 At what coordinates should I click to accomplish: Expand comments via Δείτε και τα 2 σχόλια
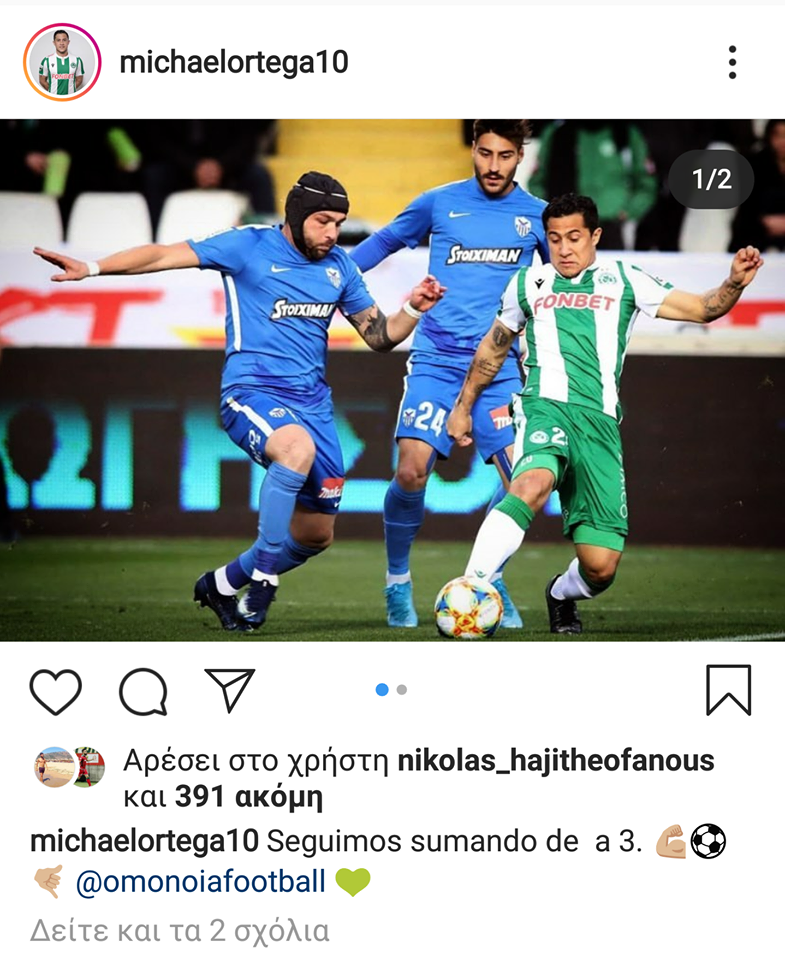tap(179, 930)
